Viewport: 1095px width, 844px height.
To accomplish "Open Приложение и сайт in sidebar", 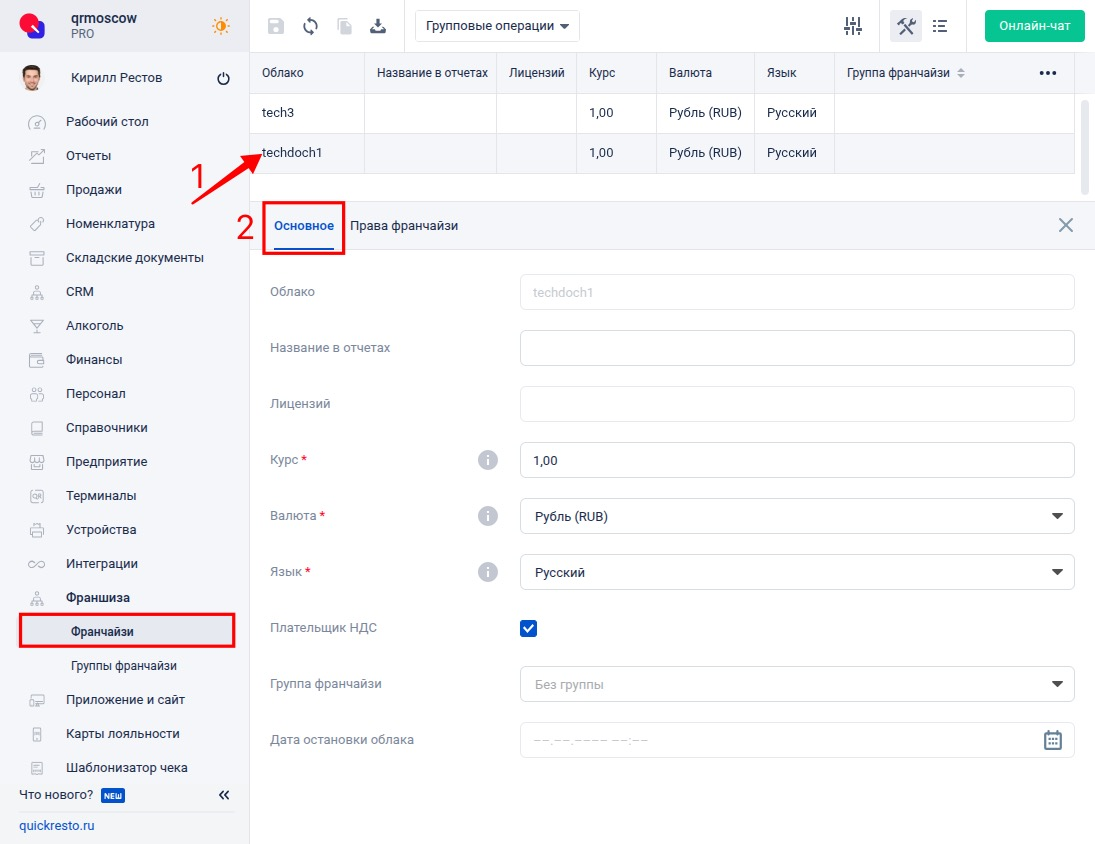I will [x=125, y=699].
